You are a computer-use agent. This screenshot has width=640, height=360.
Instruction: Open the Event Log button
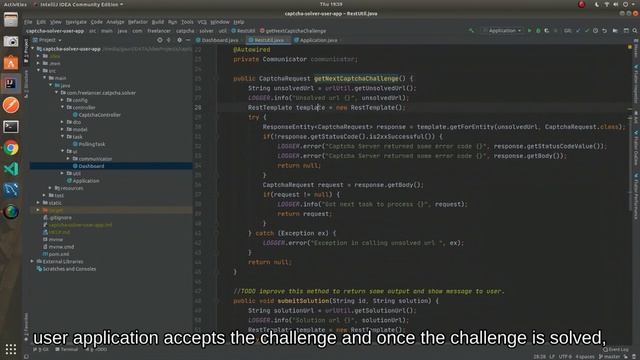click(x=616, y=349)
